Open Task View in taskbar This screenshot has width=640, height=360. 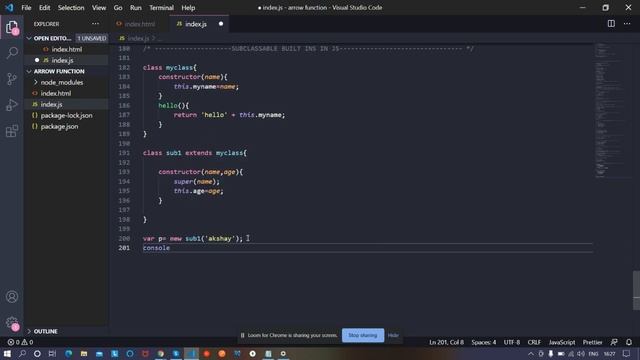pos(52,353)
